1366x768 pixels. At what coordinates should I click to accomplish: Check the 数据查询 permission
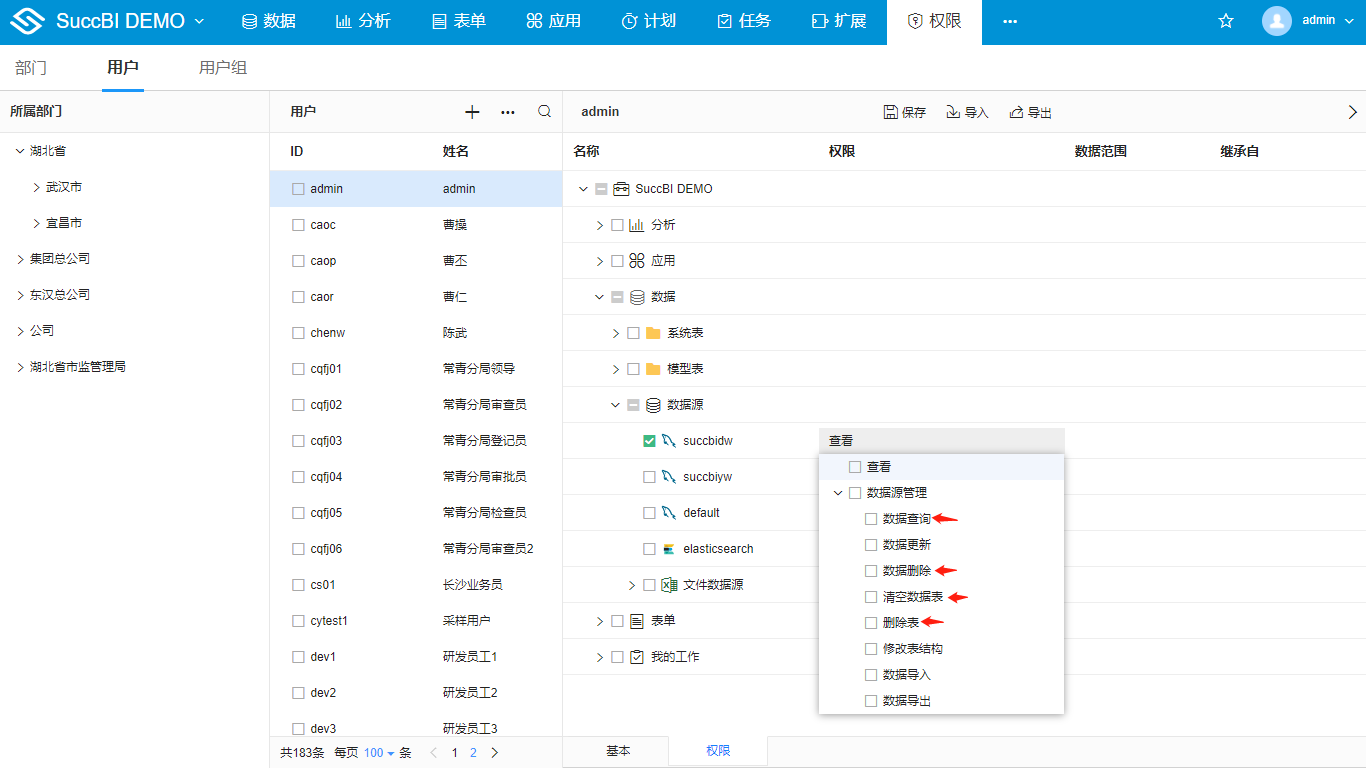point(871,519)
